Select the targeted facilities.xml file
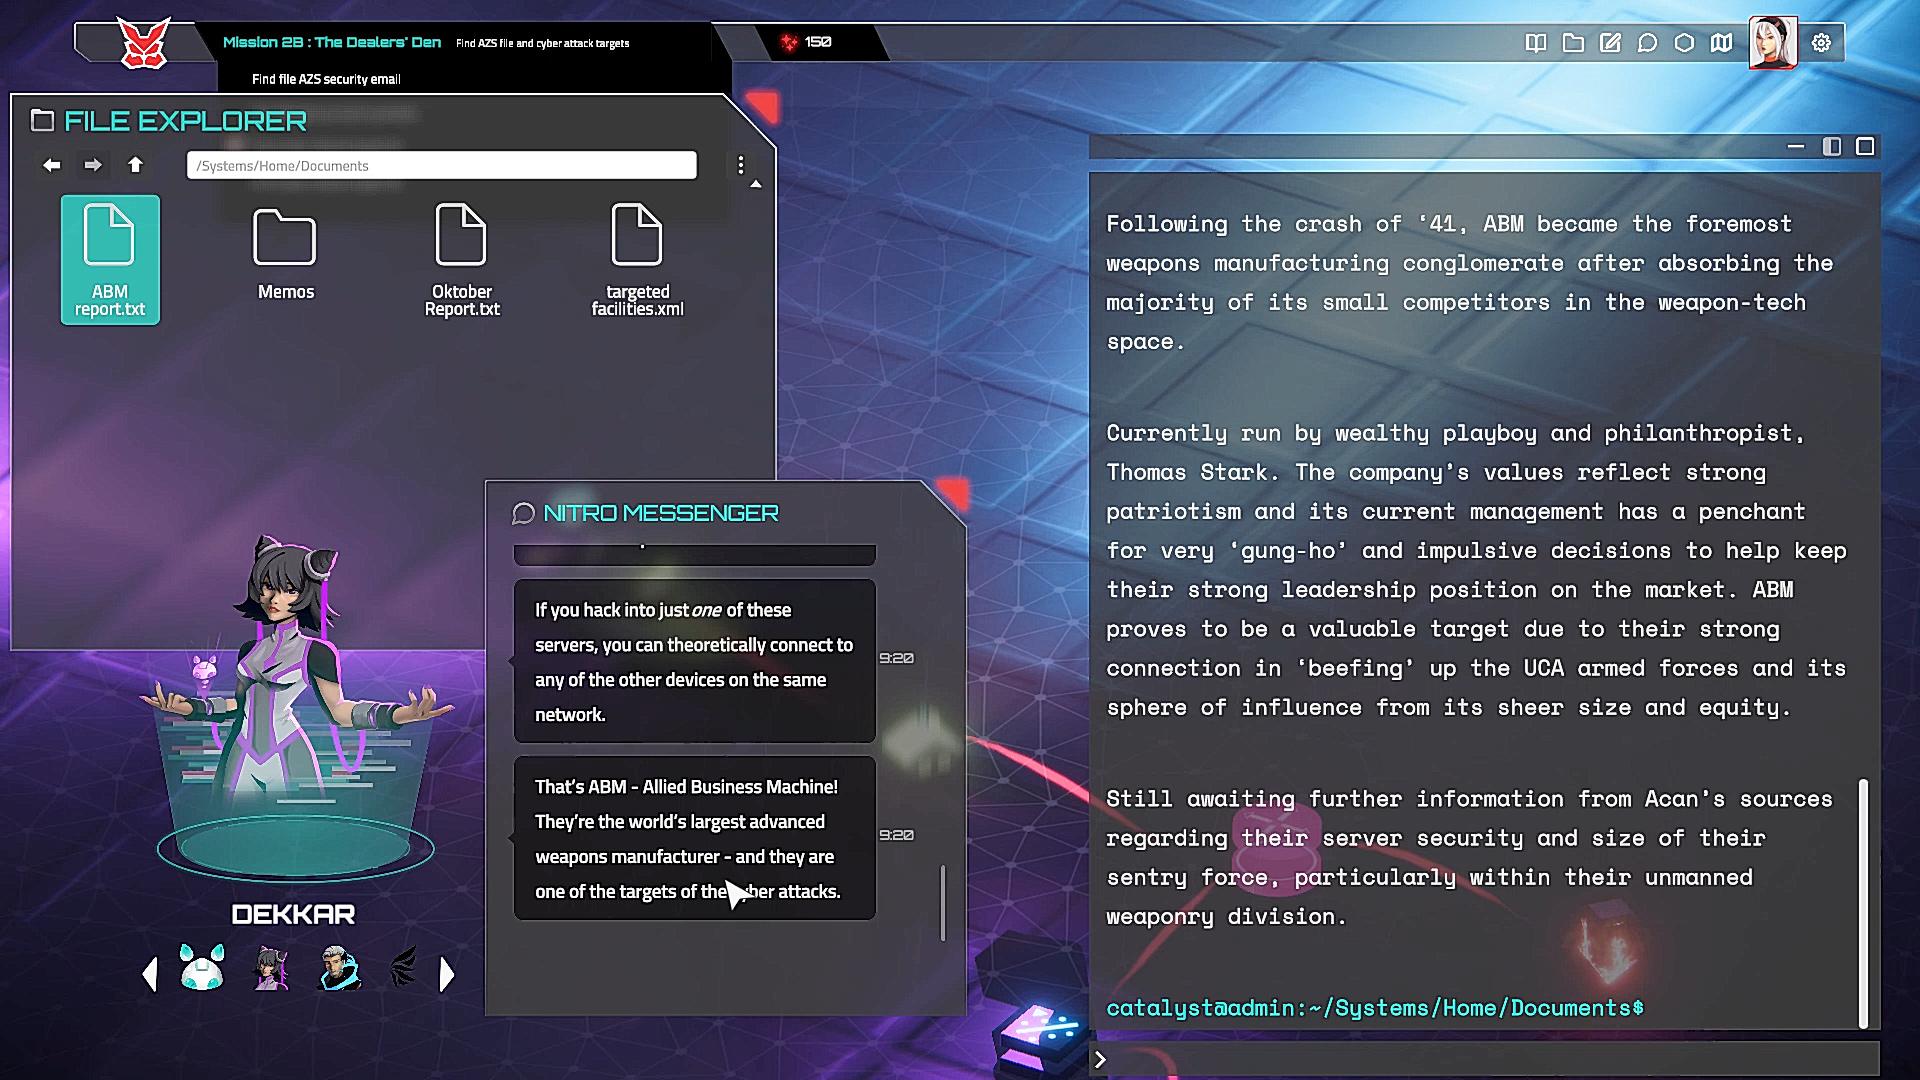This screenshot has width=1920, height=1080. tap(637, 260)
